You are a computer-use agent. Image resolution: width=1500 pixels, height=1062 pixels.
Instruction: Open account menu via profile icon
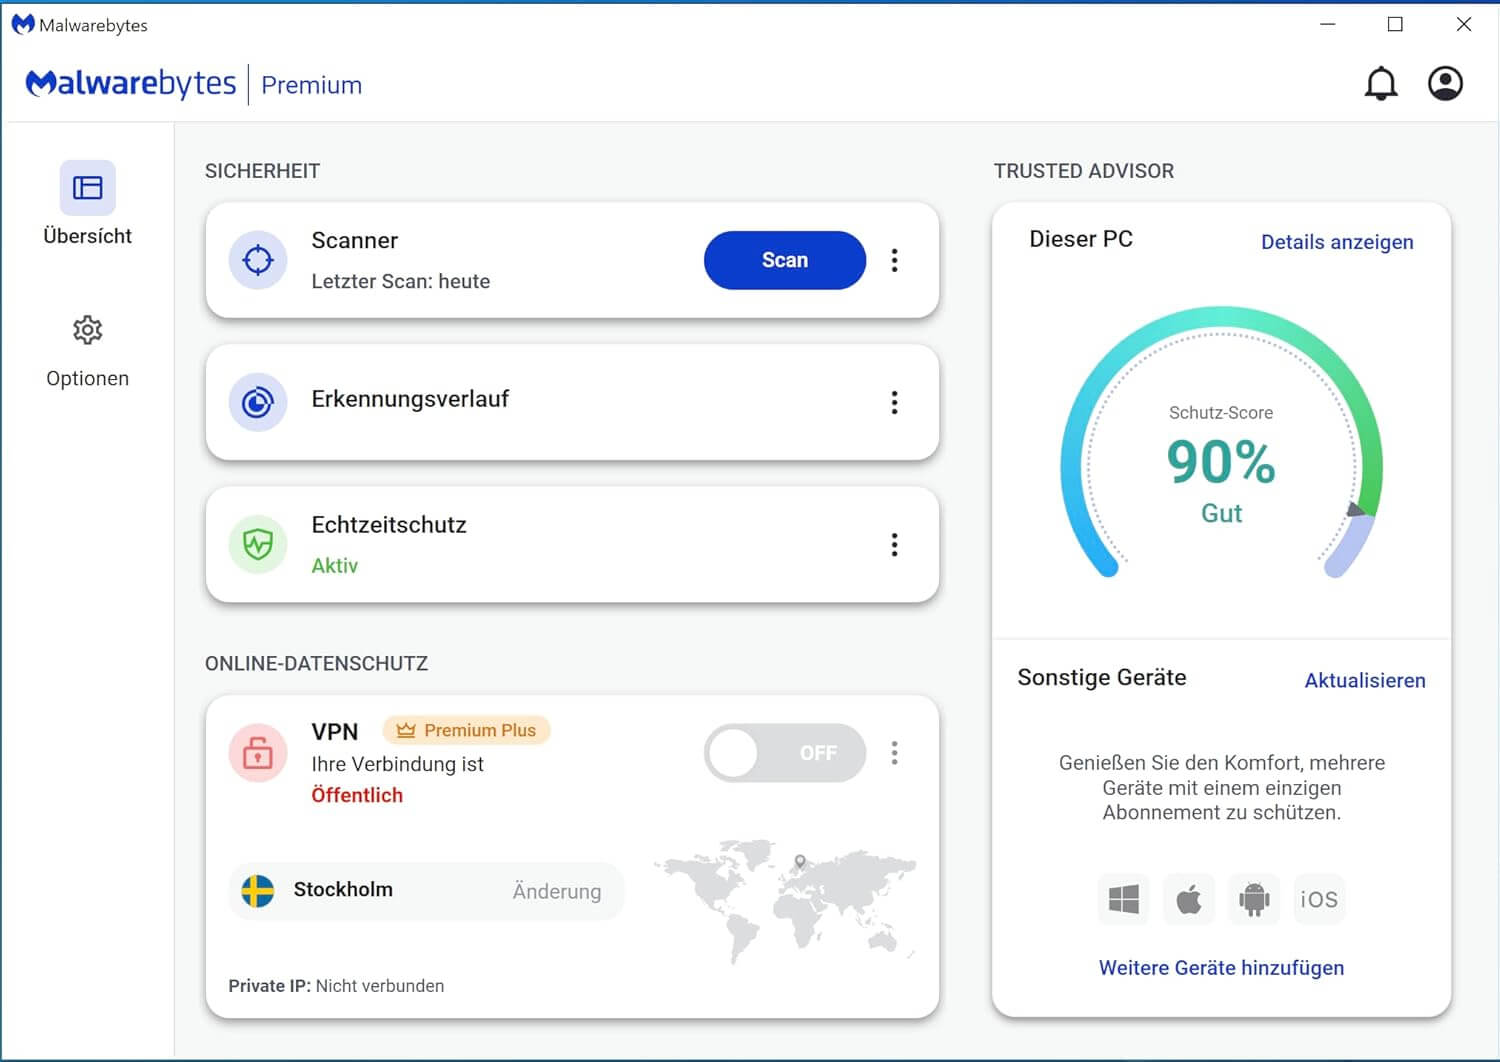click(x=1444, y=84)
